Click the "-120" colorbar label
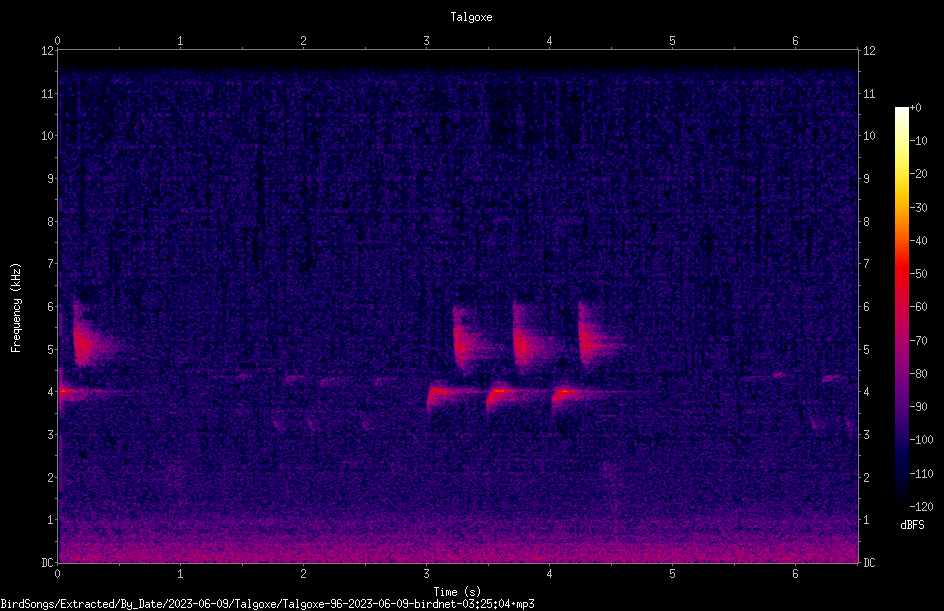 921,507
